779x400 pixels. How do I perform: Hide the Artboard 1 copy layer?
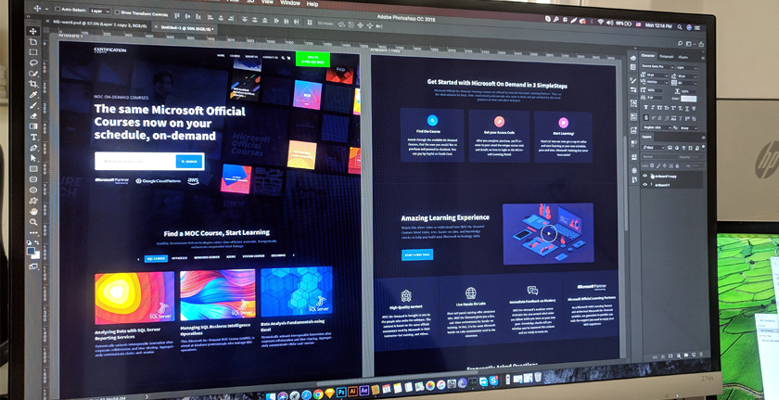point(645,176)
